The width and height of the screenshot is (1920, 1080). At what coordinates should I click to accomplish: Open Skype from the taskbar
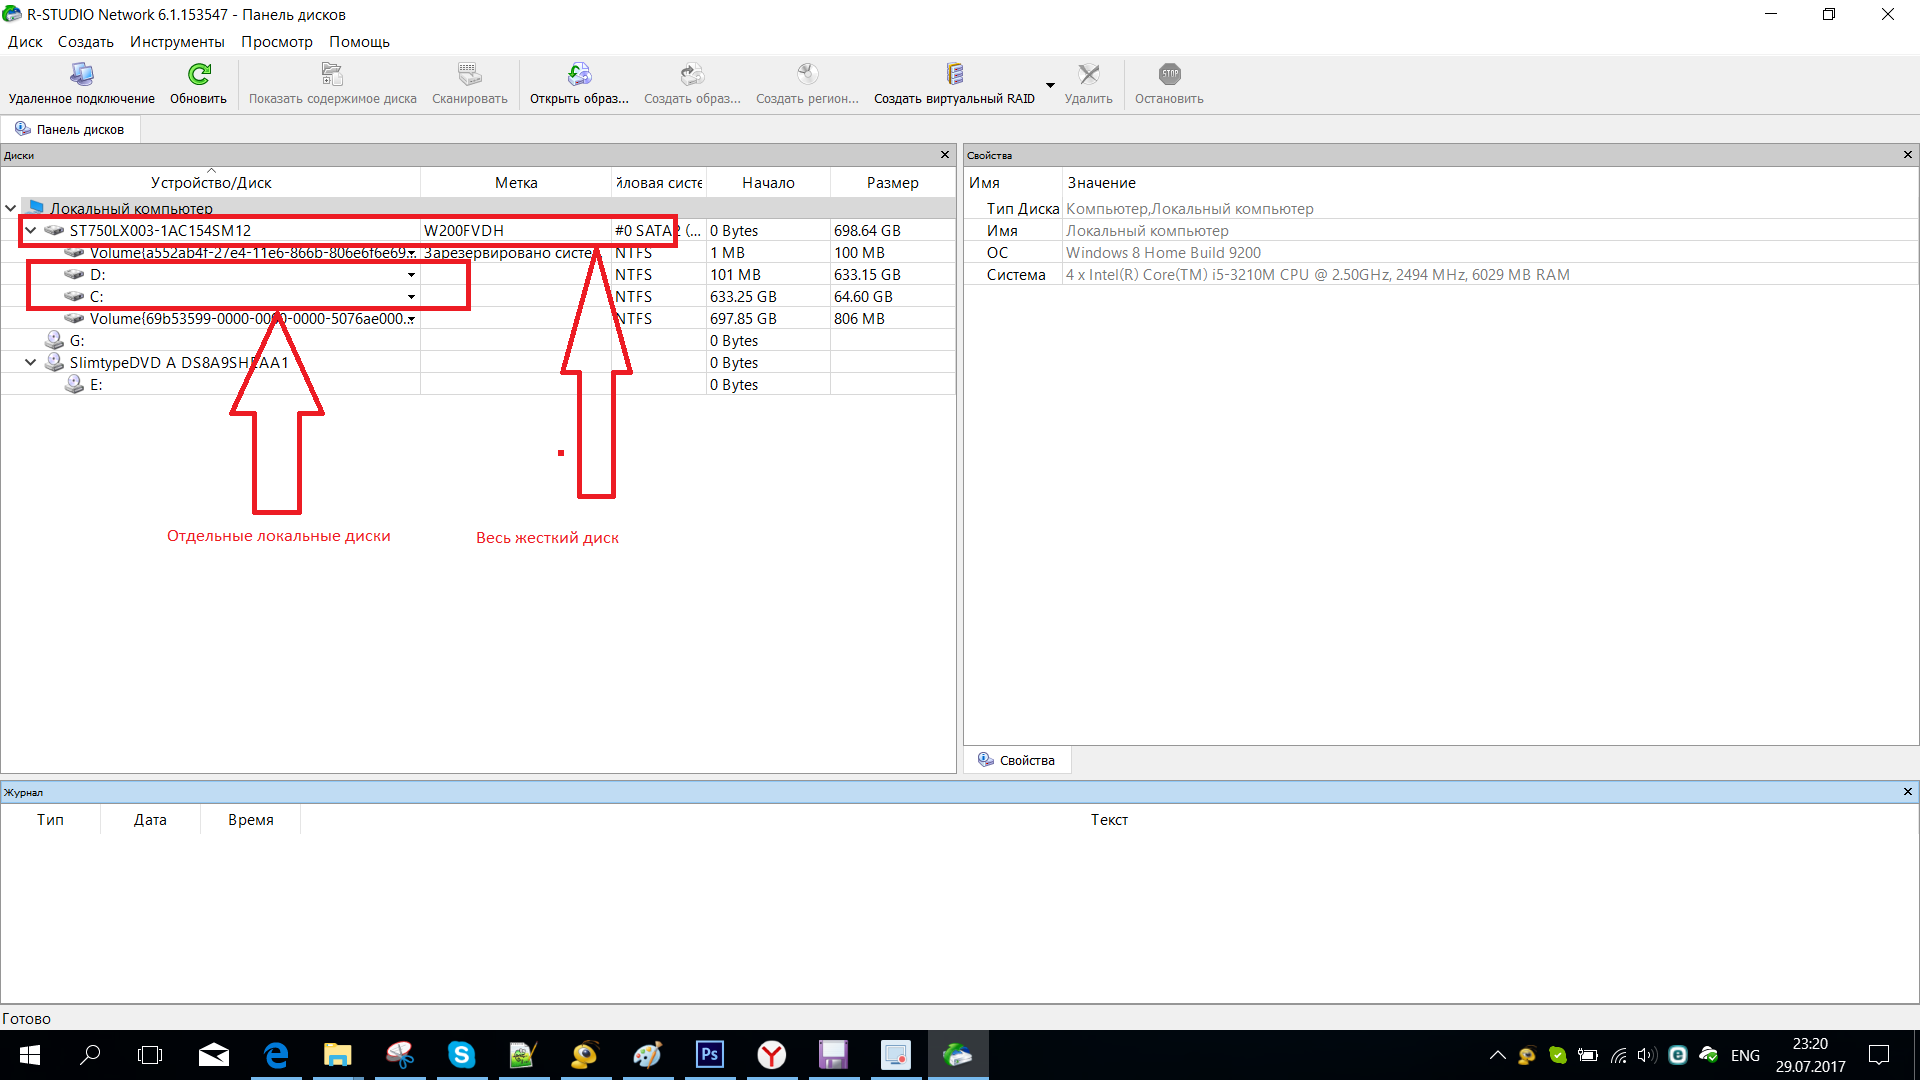coord(461,1055)
